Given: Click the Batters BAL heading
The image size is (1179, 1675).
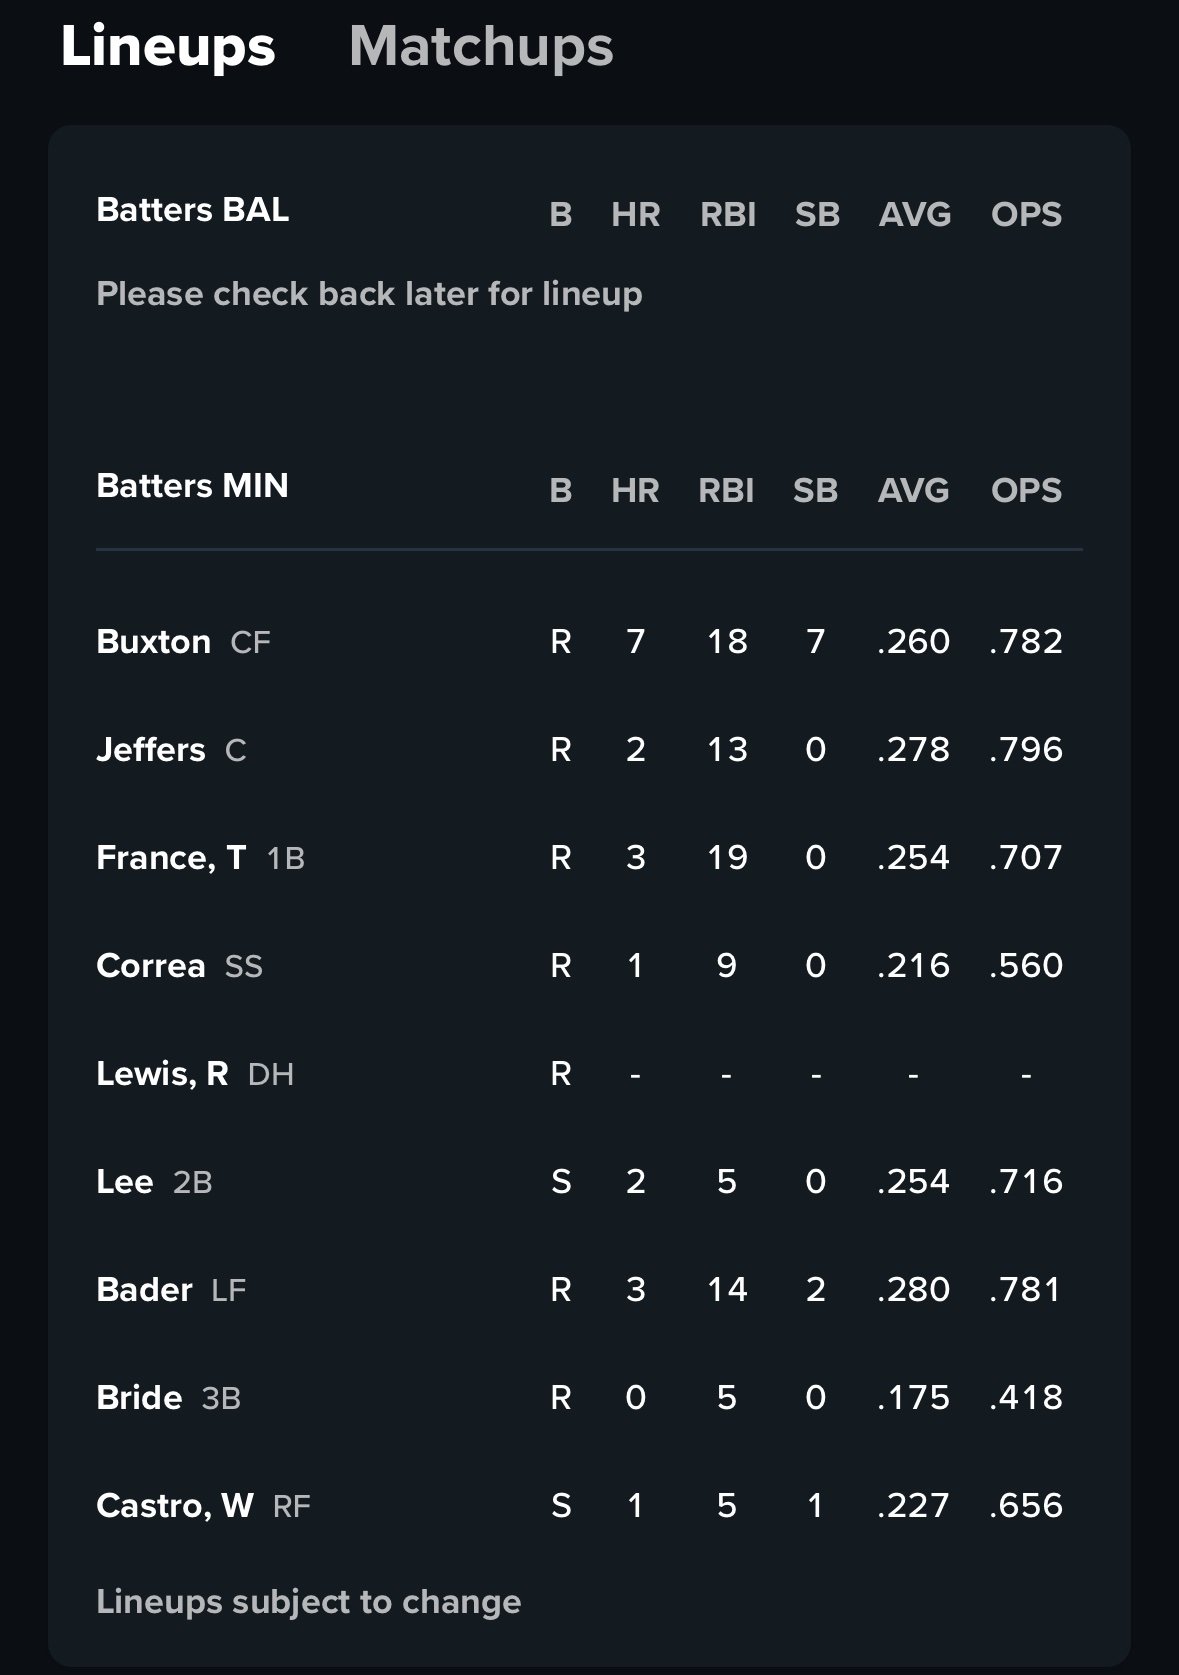Looking at the screenshot, I should coord(193,210).
